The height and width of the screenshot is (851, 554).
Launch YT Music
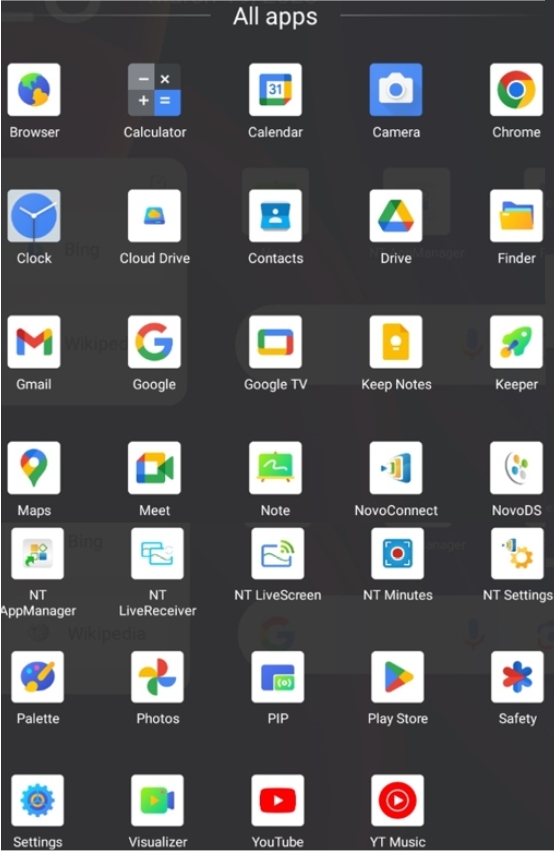coord(398,800)
